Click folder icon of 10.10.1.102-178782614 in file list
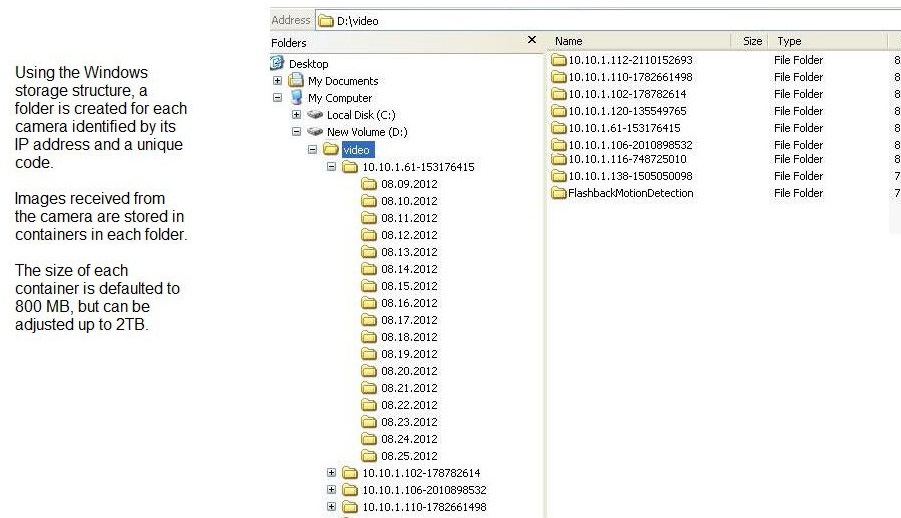Image resolution: width=901 pixels, height=518 pixels. (559, 94)
